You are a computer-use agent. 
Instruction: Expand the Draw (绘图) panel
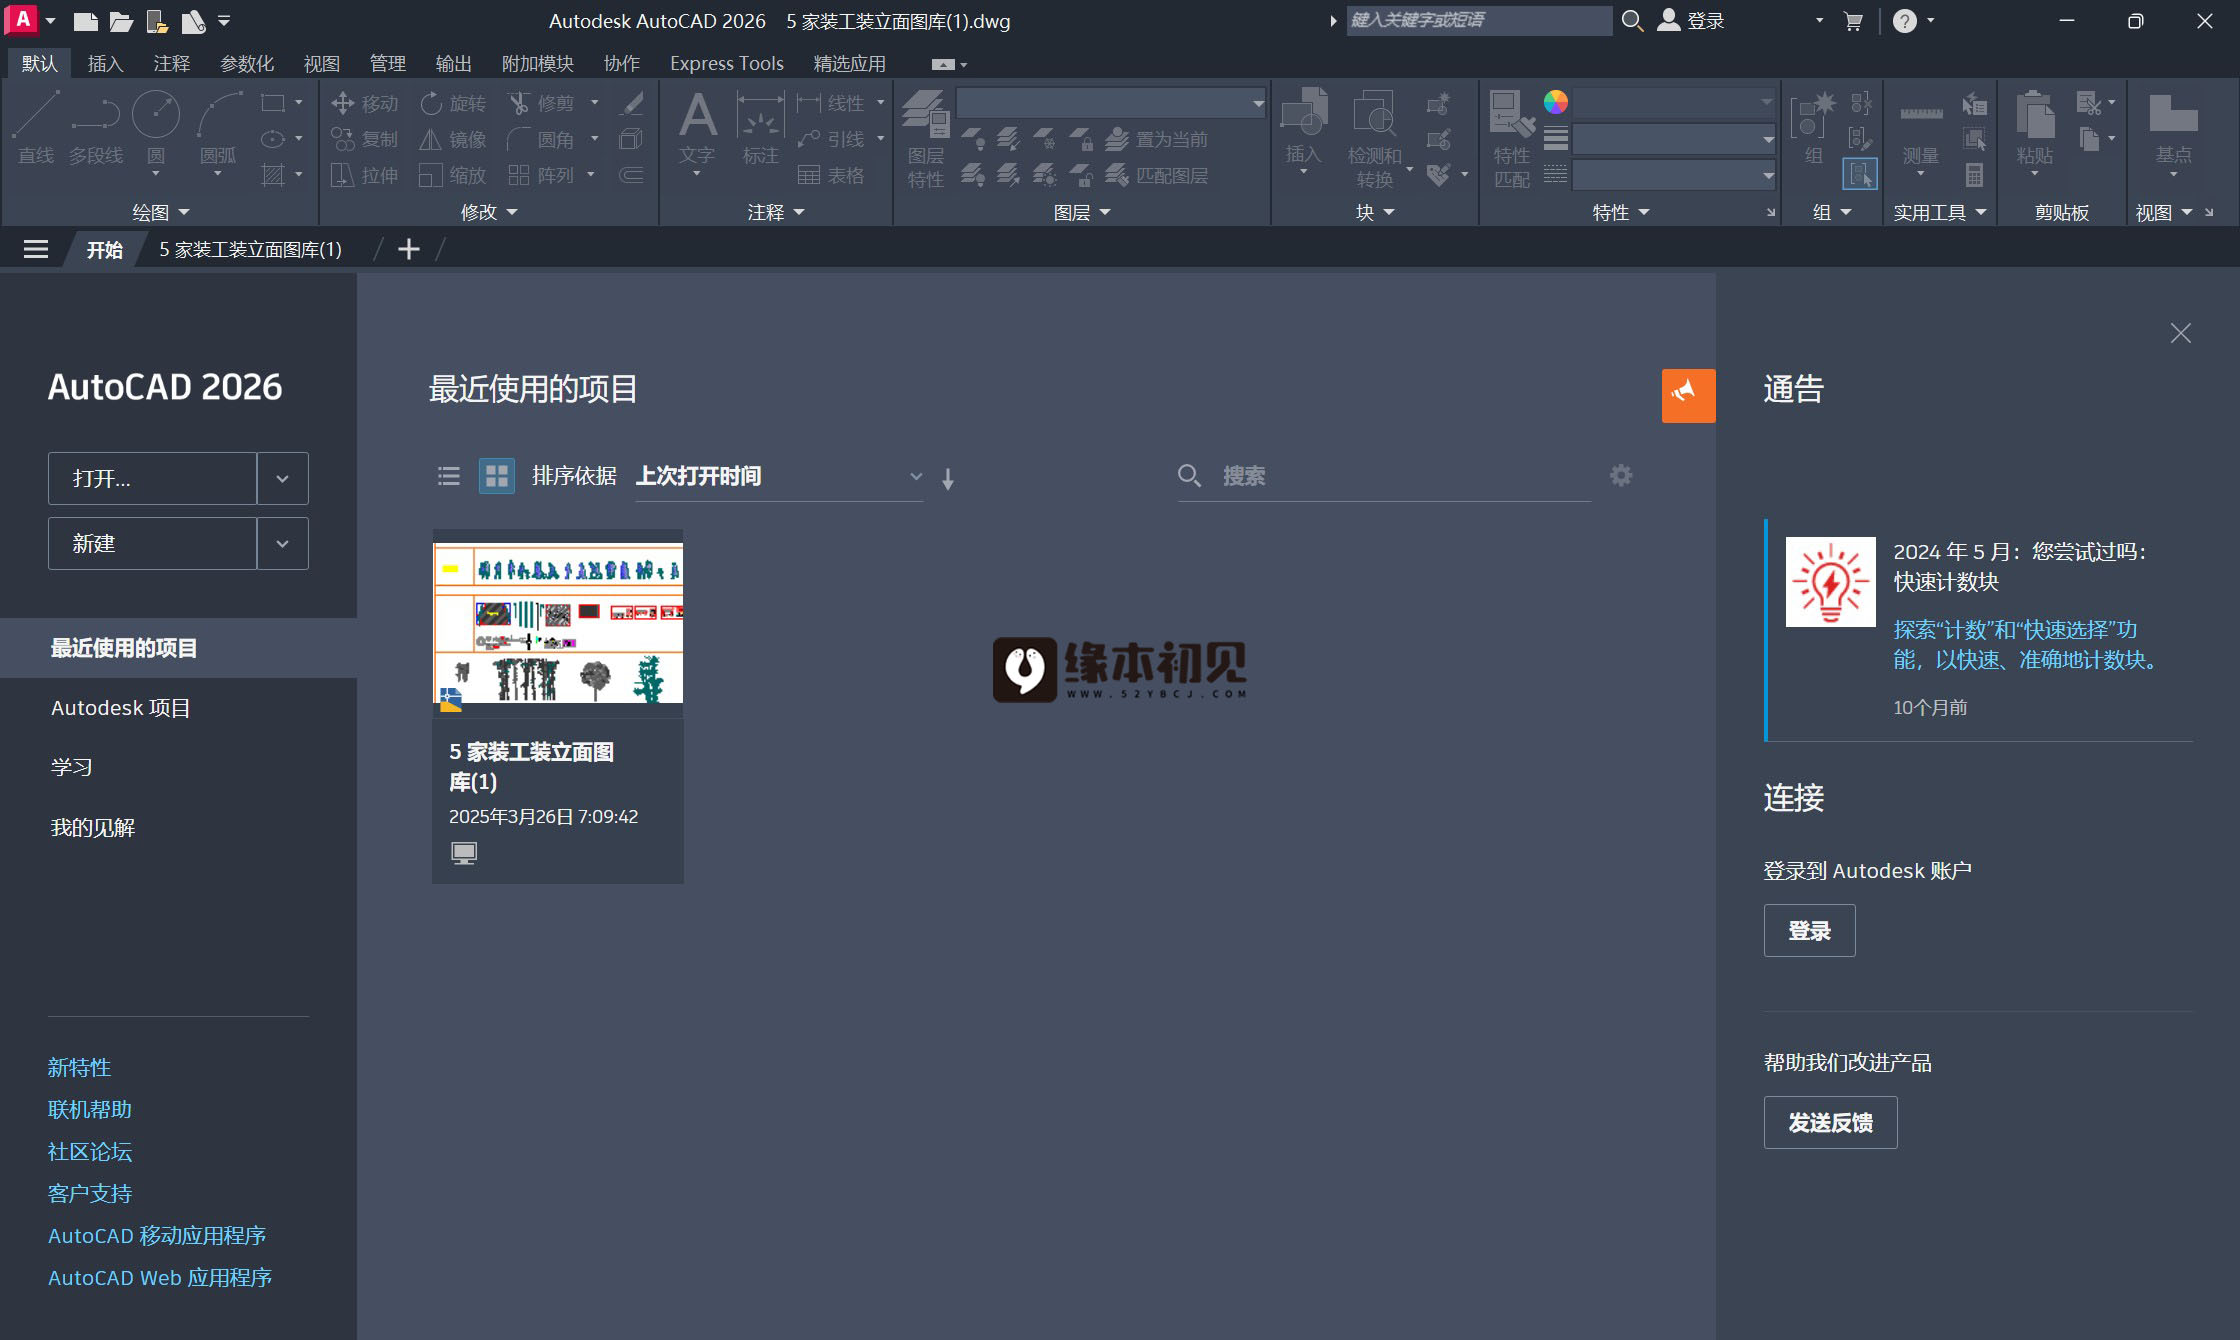click(x=160, y=212)
